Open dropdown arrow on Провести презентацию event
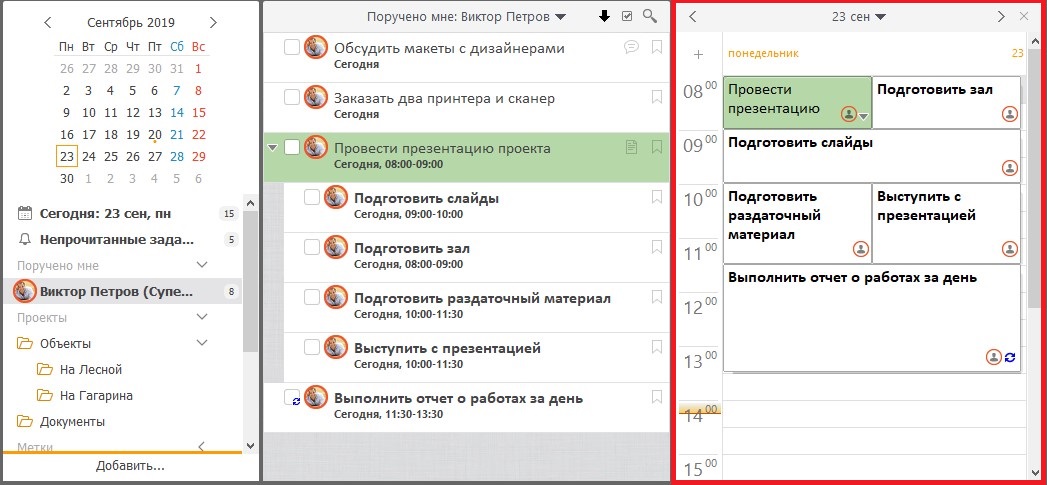The width and height of the screenshot is (1047, 485). pyautogui.click(x=863, y=116)
